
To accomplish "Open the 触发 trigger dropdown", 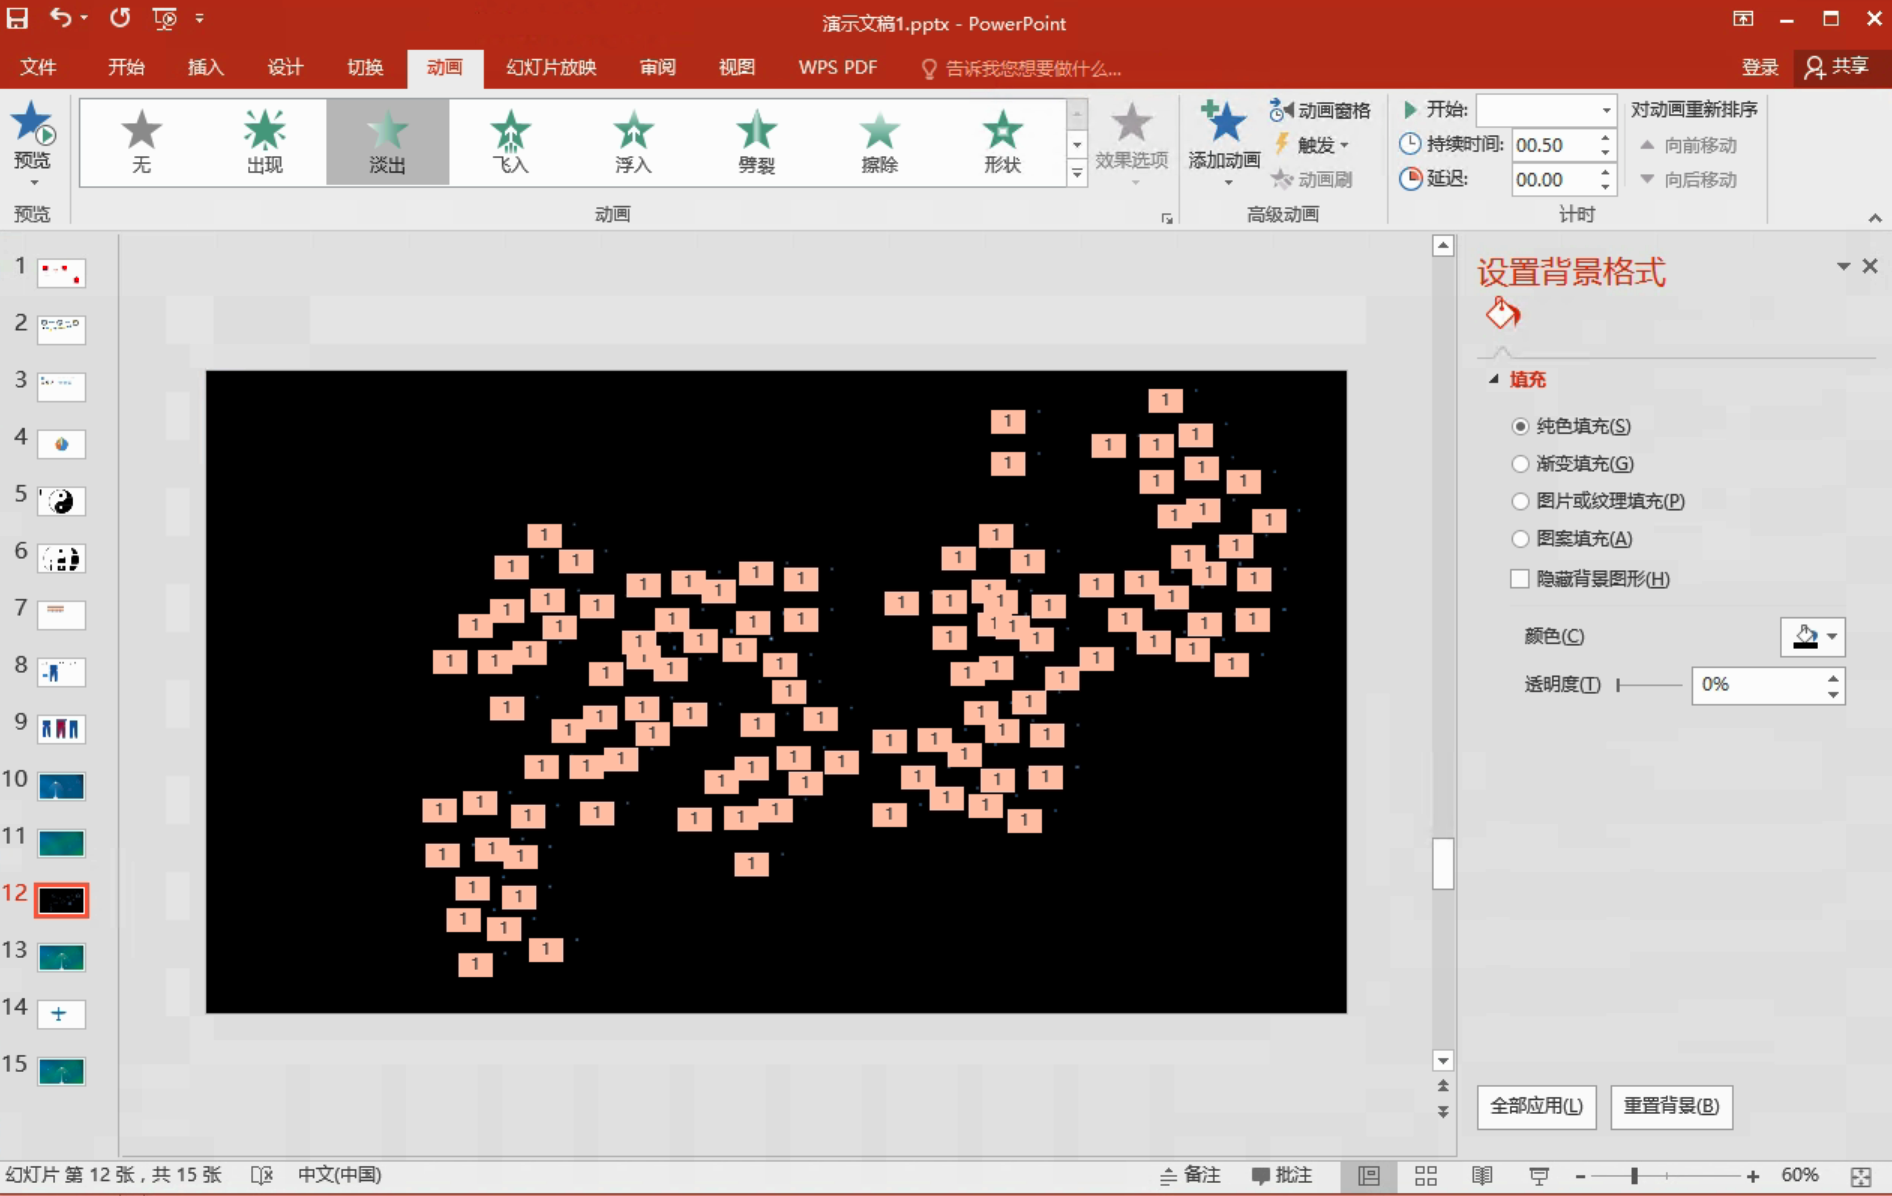I will [1314, 145].
